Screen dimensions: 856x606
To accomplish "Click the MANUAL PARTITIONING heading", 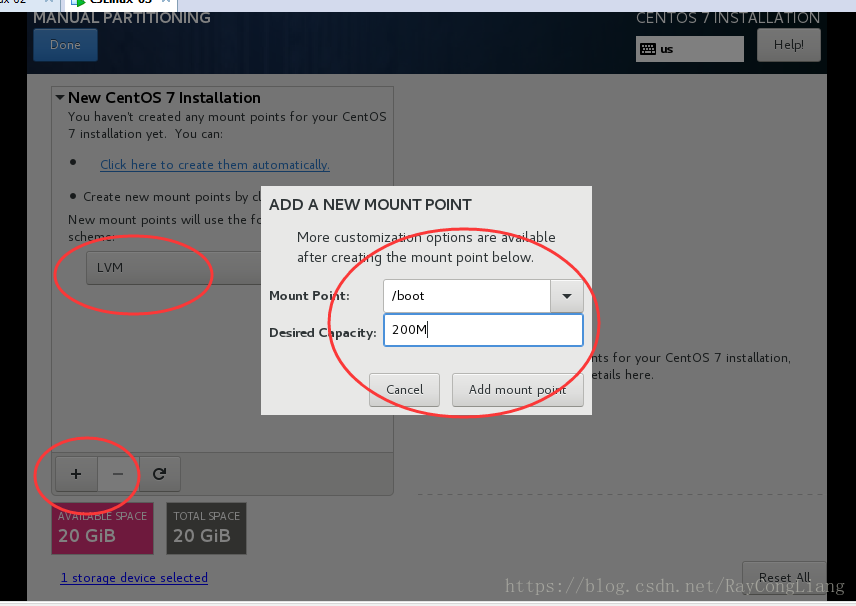I will [122, 18].
